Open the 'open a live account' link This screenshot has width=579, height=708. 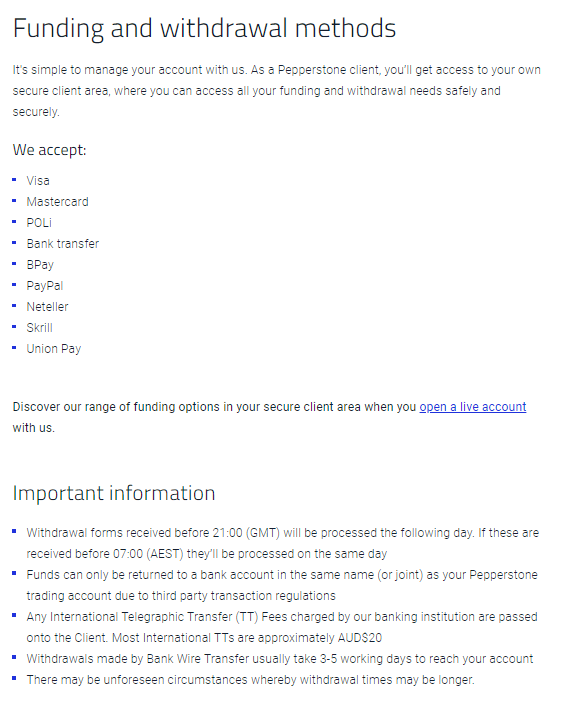[472, 407]
